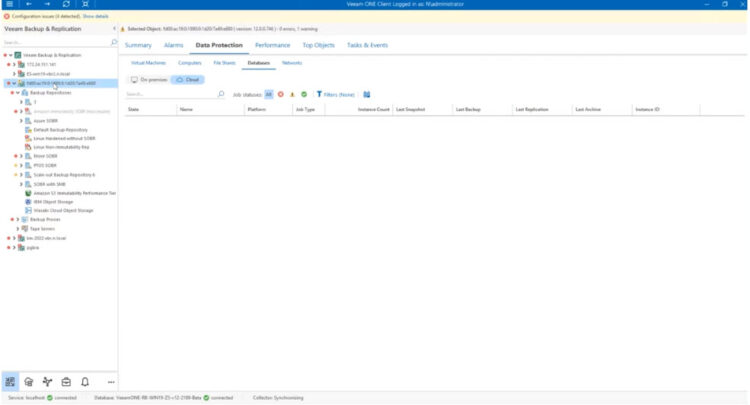Screen dimensions: 750x405
Task: Collapse the Backup Repositories node
Action: pos(18,93)
